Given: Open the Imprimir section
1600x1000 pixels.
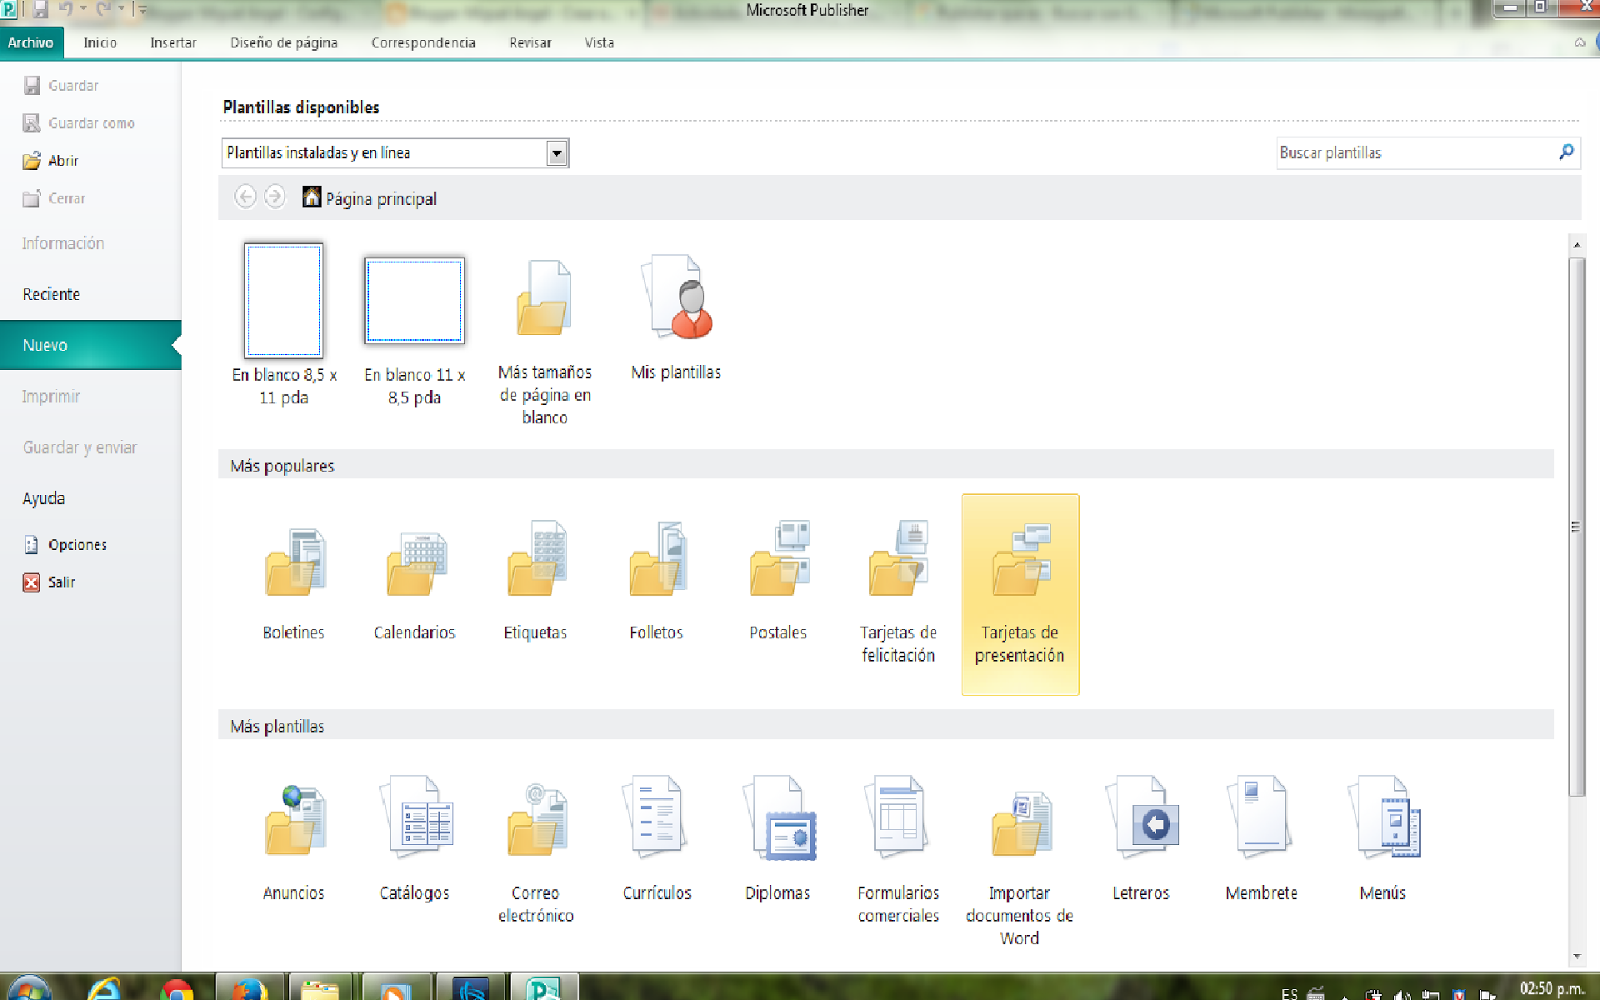Looking at the screenshot, I should 51,396.
